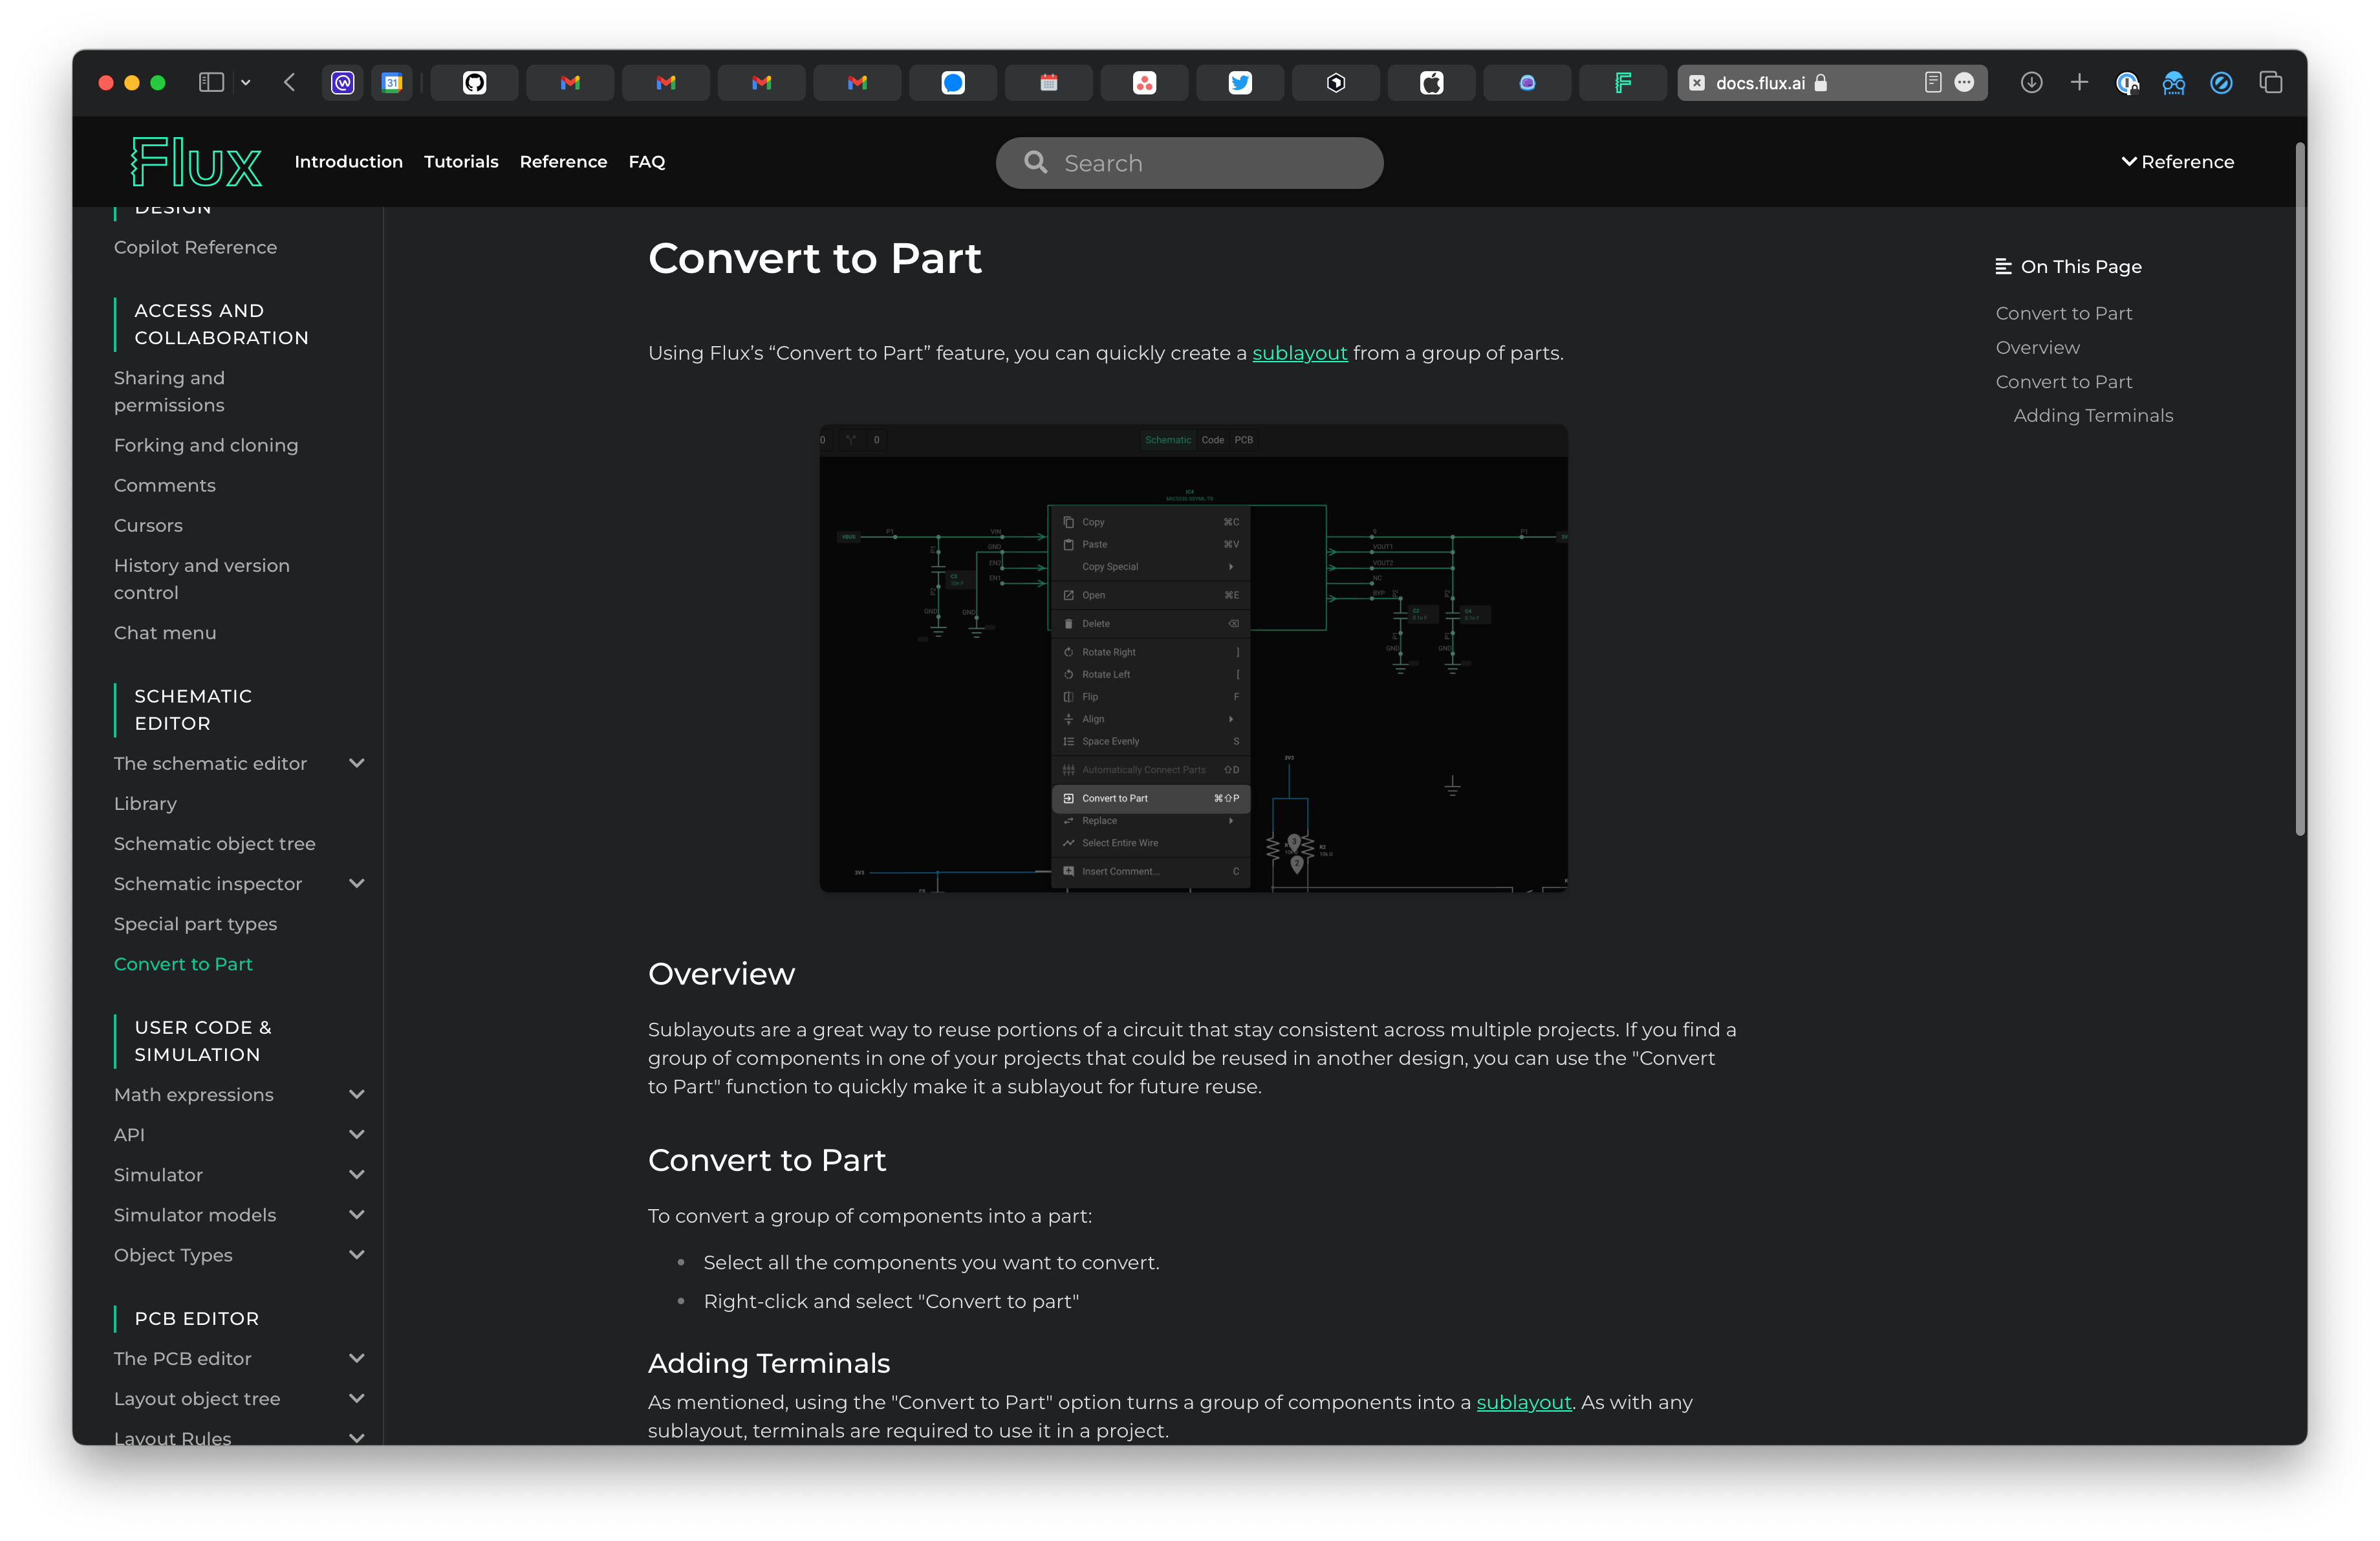2380x1541 pixels.
Task: Expand Simulator models section
Action: (356, 1214)
